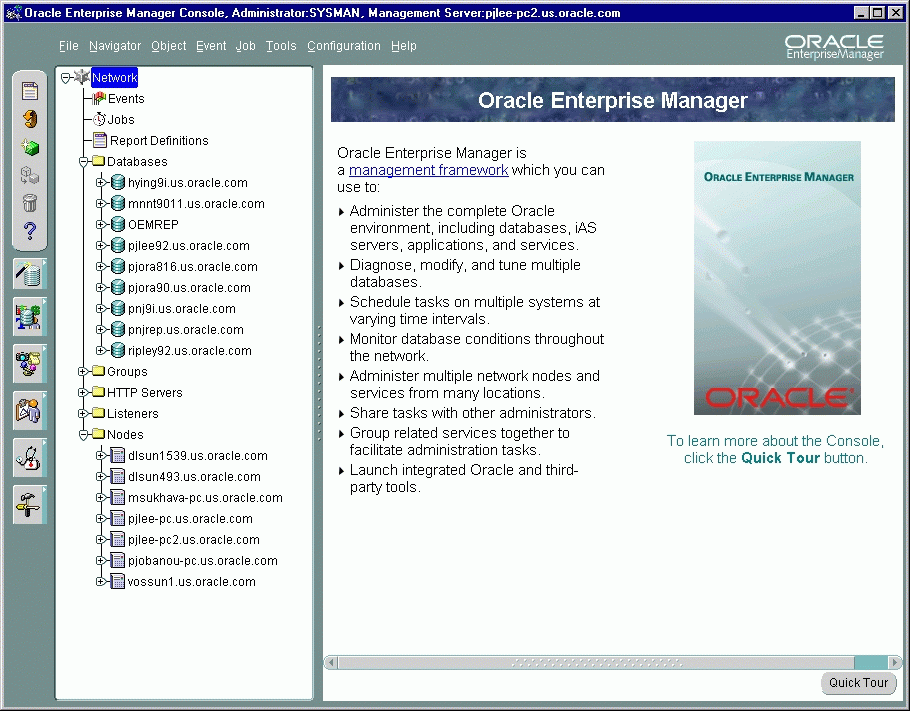Follow the management framework link
This screenshot has width=910, height=711.
[x=428, y=170]
